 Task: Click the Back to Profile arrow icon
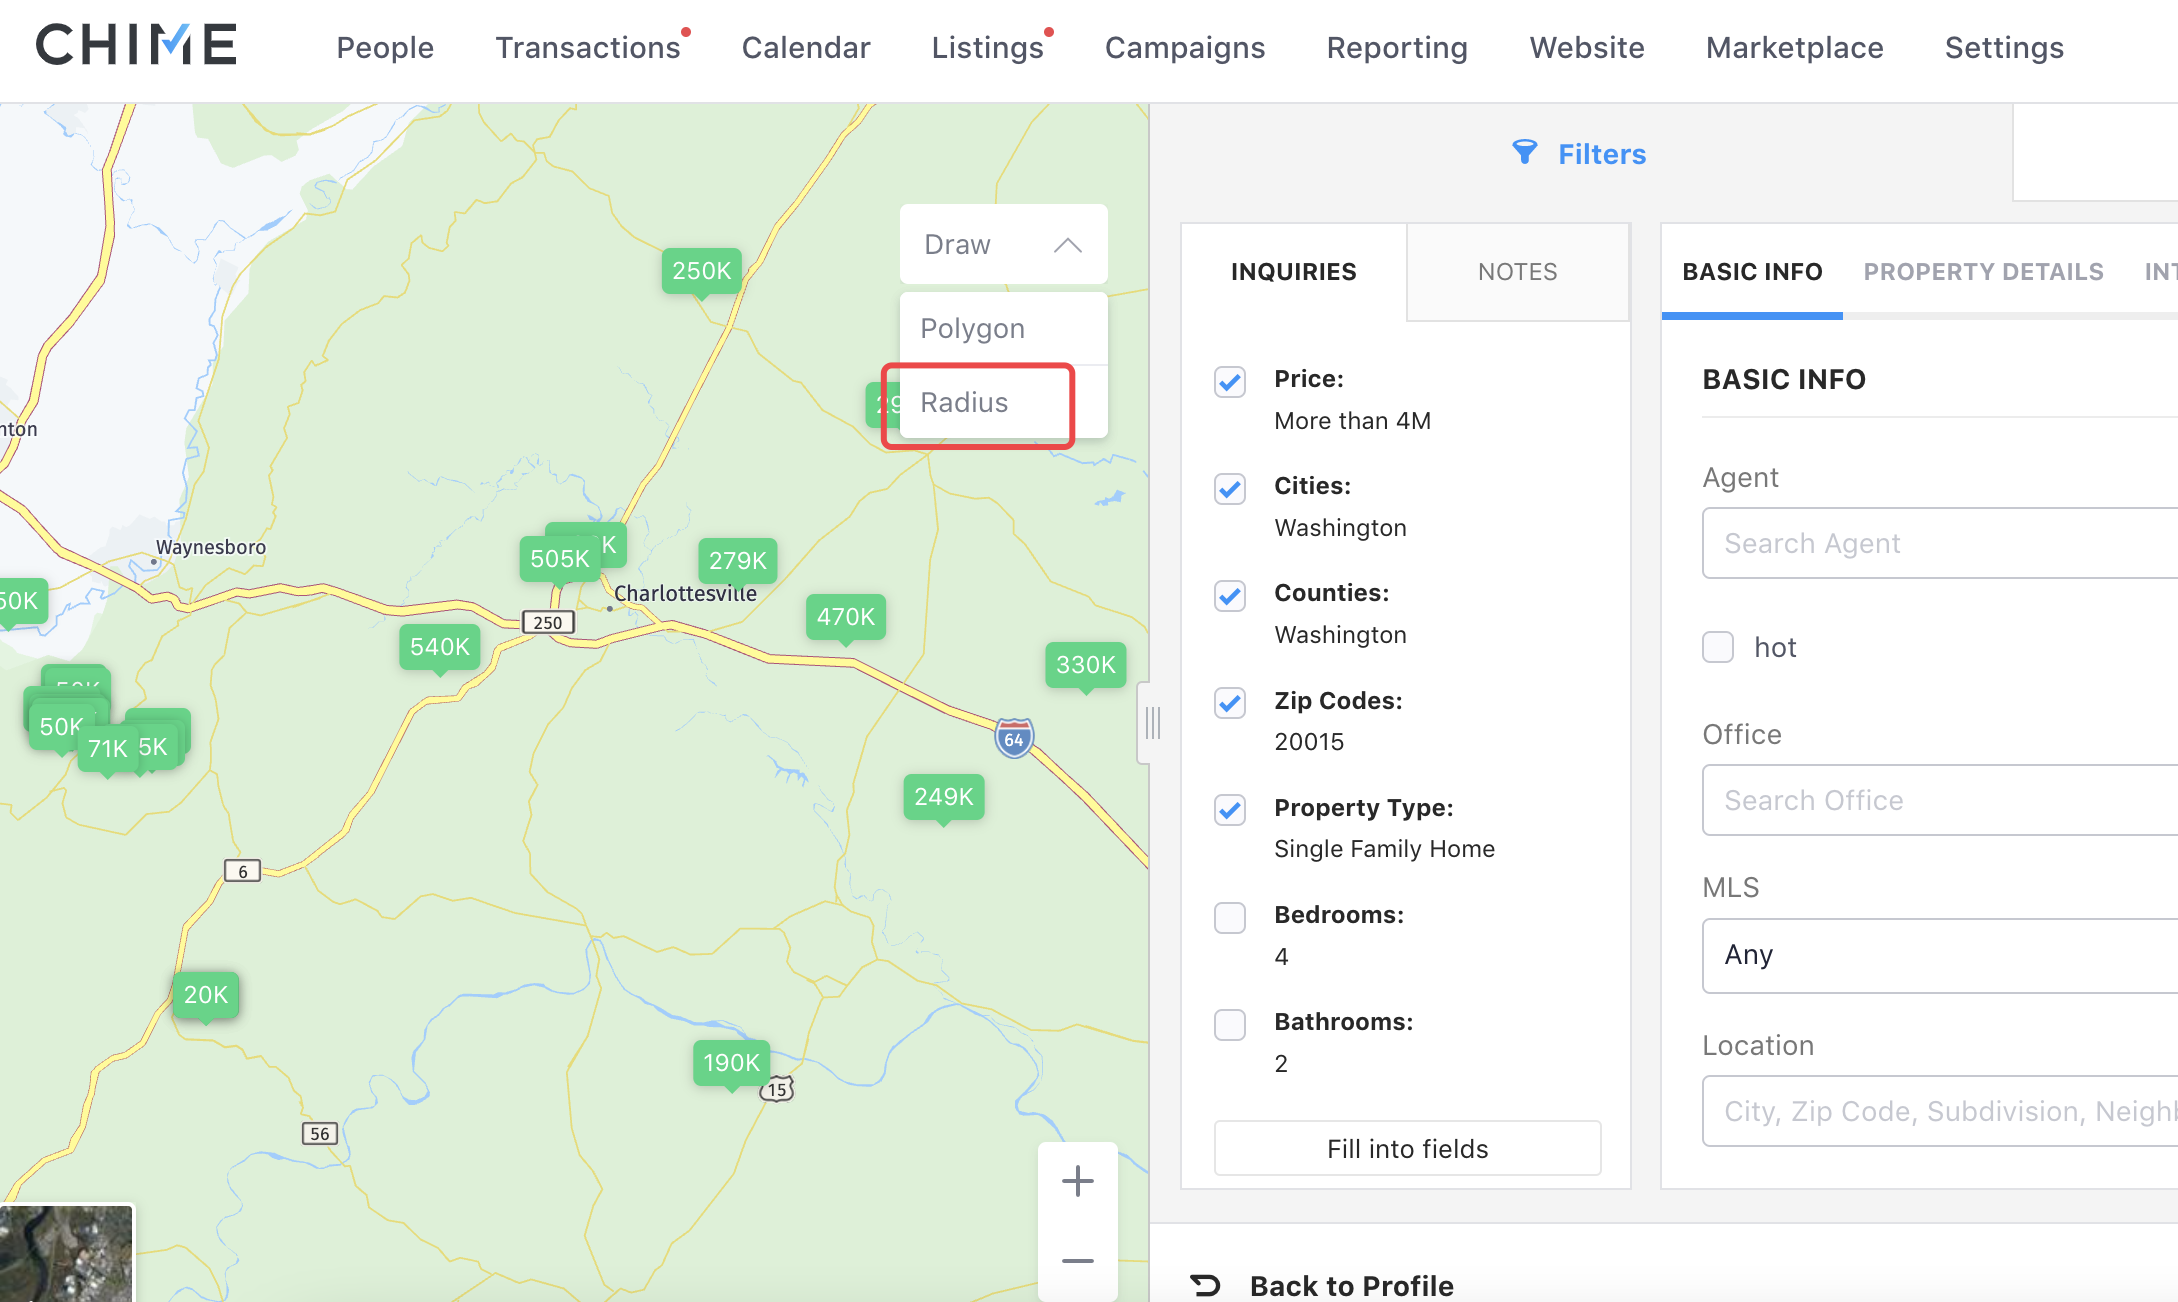tap(1206, 1285)
